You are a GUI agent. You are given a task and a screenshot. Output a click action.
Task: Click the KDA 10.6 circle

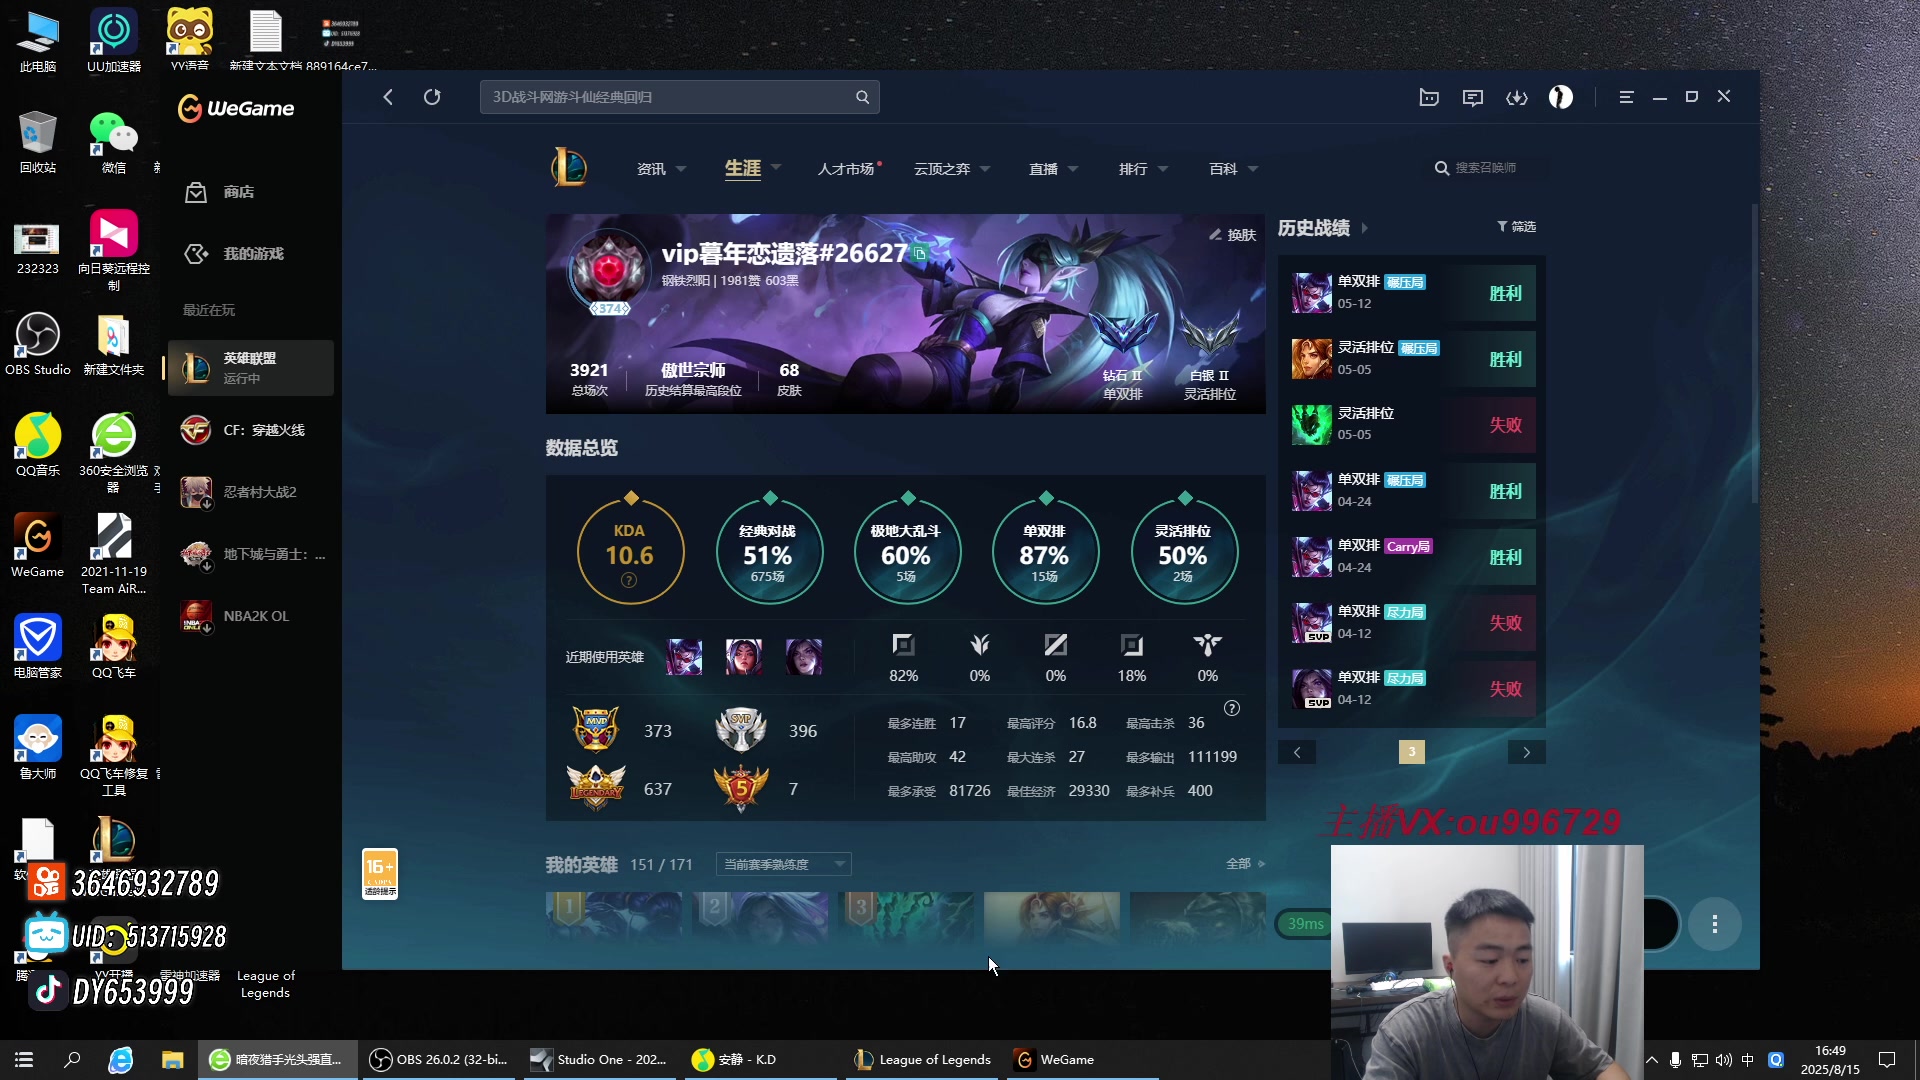click(630, 551)
